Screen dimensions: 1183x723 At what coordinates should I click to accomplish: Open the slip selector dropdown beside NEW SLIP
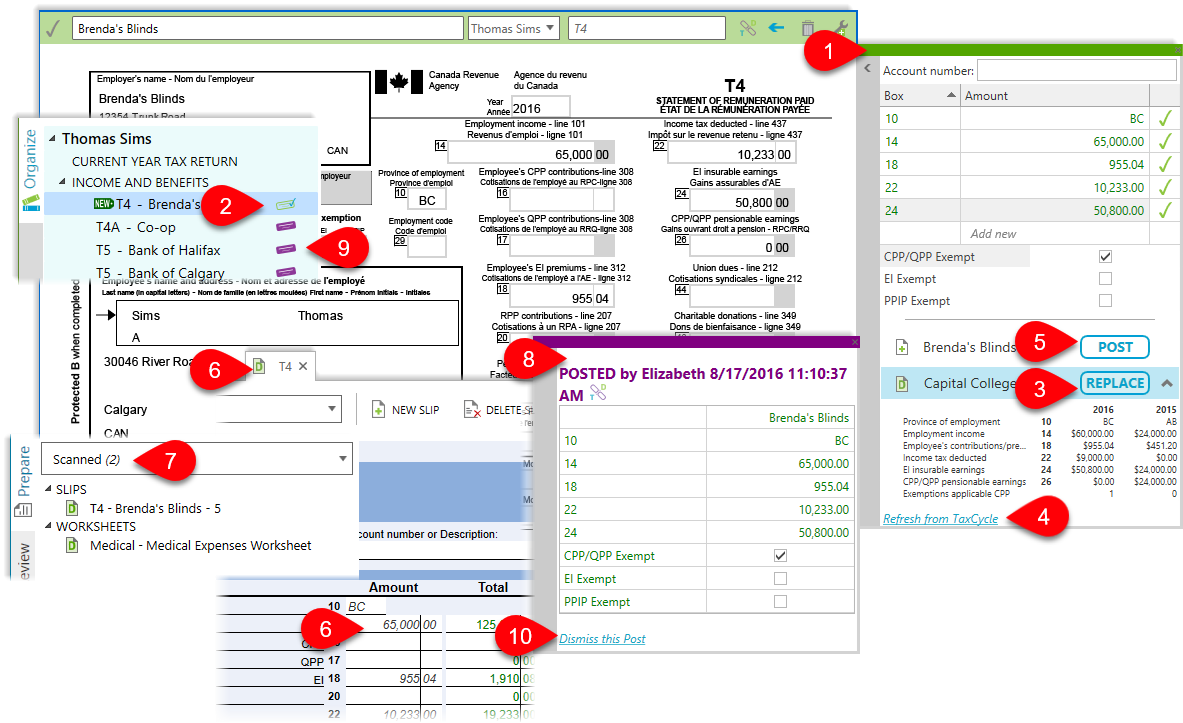[x=331, y=409]
